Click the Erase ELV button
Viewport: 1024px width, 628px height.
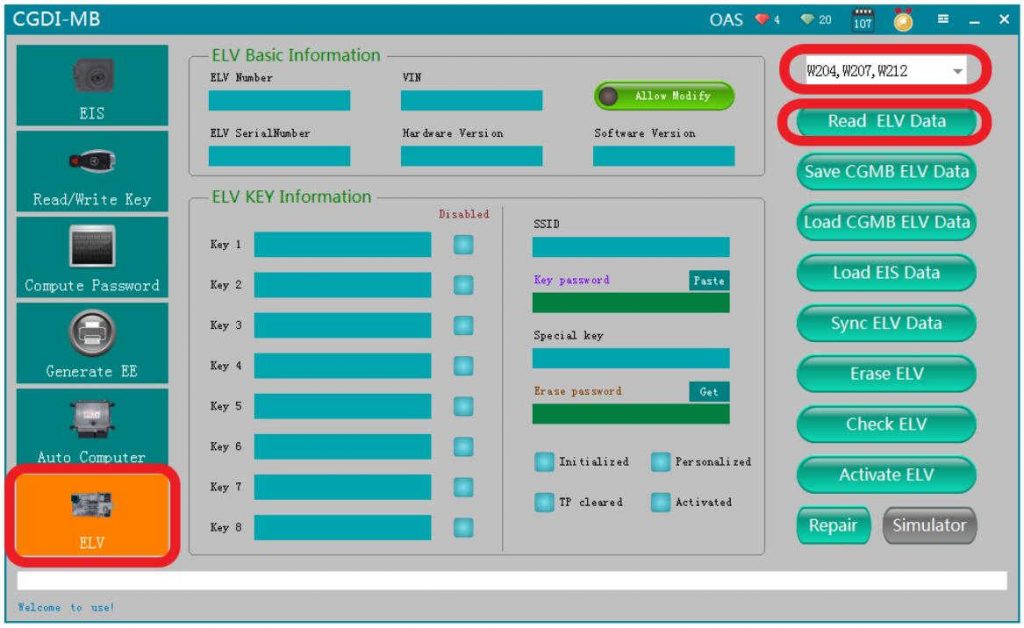886,374
